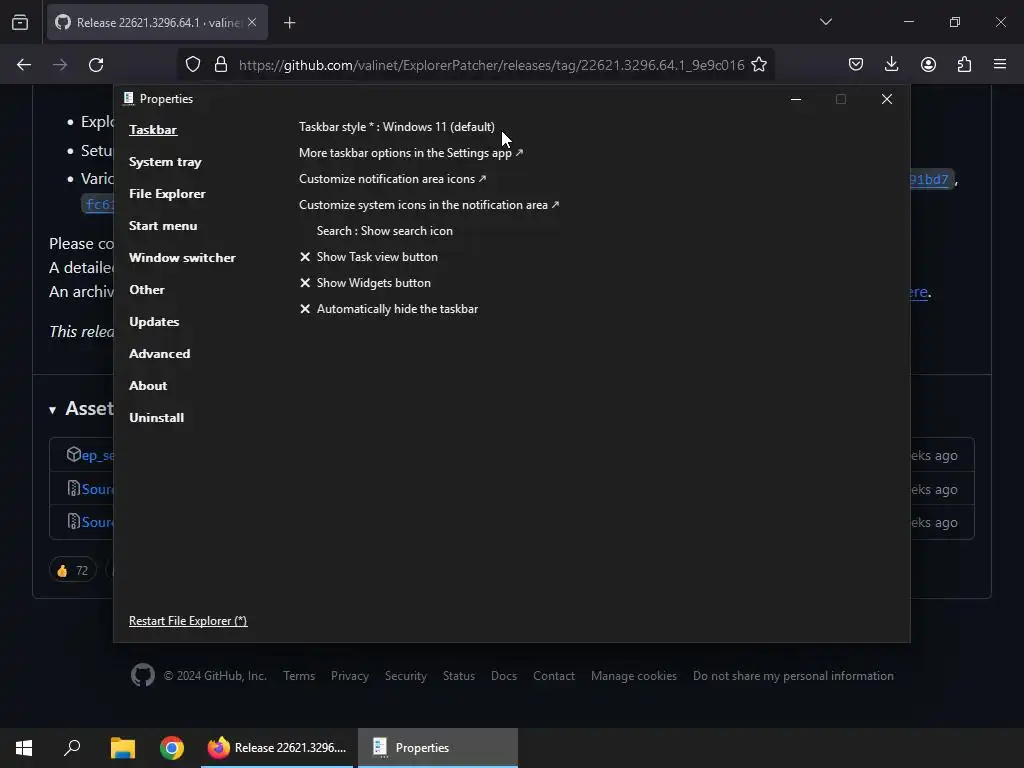This screenshot has width=1024, height=768.
Task: Click thumbs up reaction with 72
Action: (72, 570)
